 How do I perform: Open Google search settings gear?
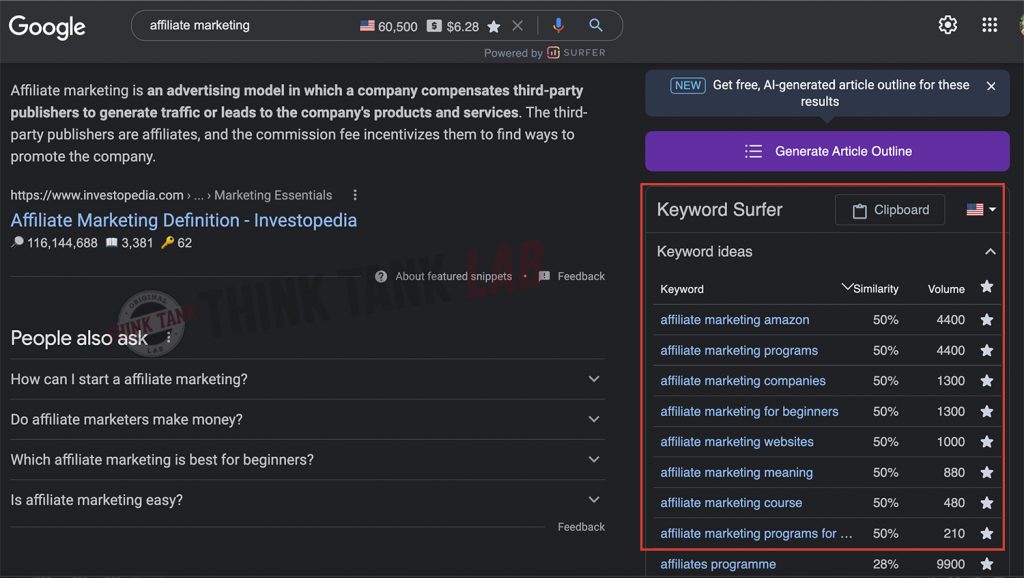coord(947,24)
